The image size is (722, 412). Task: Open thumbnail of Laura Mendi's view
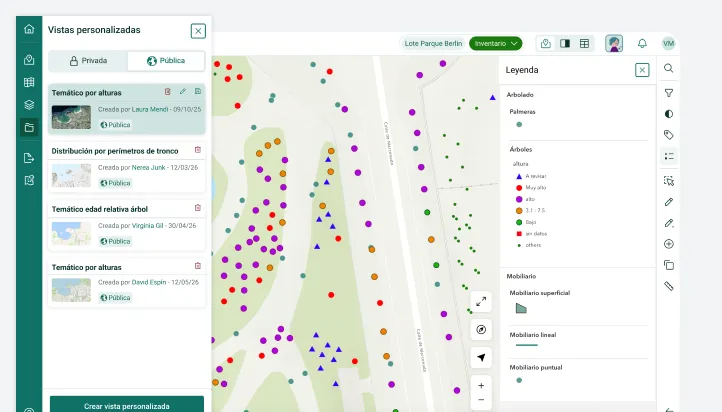[x=71, y=117]
